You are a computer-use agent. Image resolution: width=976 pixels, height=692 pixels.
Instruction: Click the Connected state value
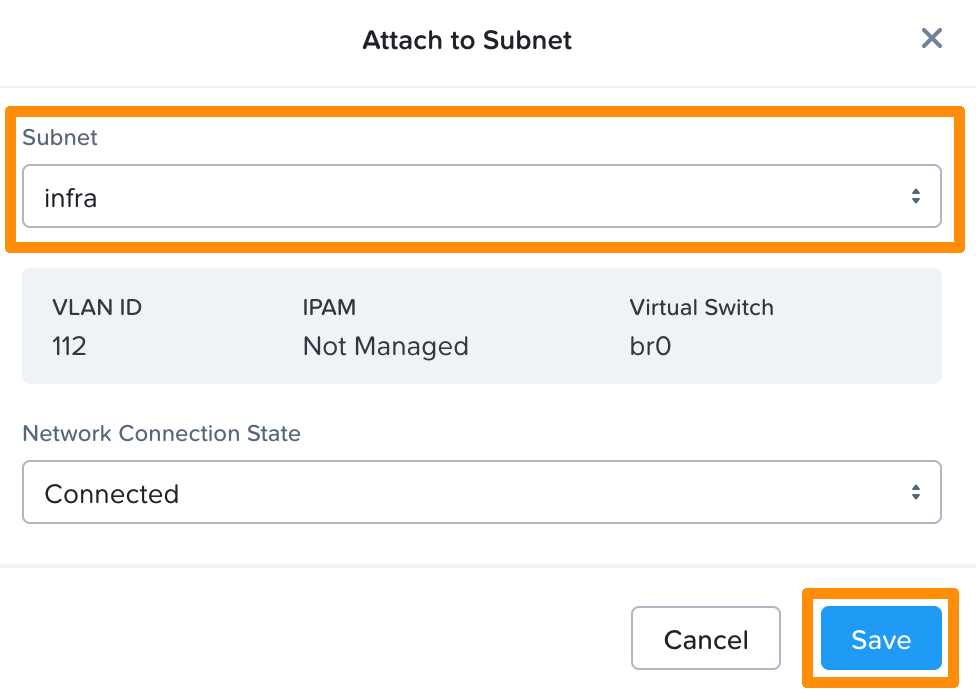[x=112, y=493]
